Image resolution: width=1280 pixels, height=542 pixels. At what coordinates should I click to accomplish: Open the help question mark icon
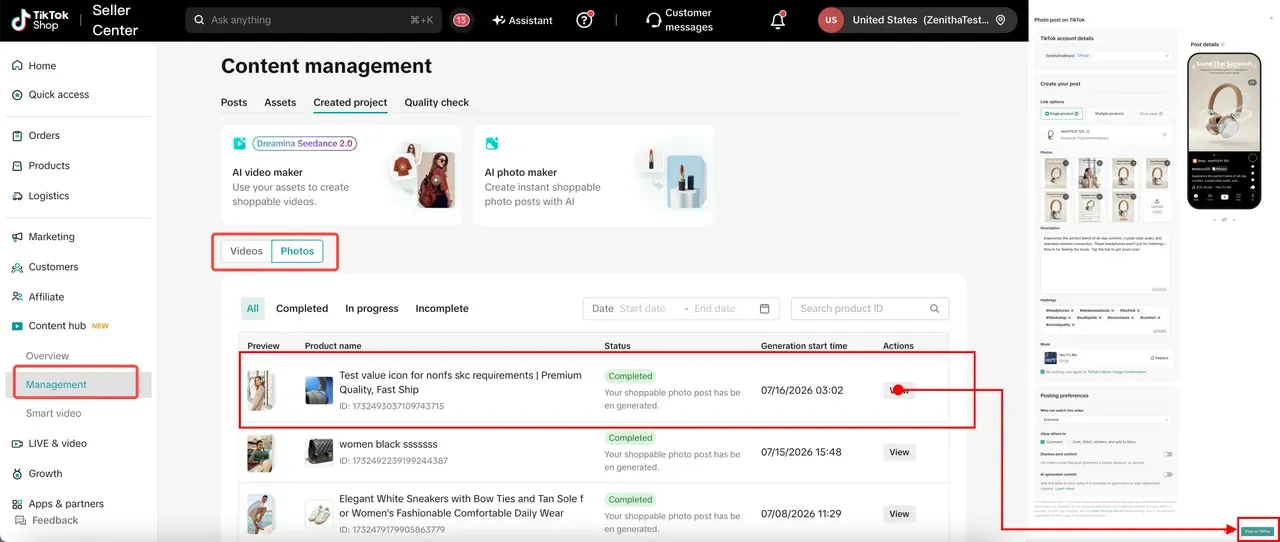585,20
